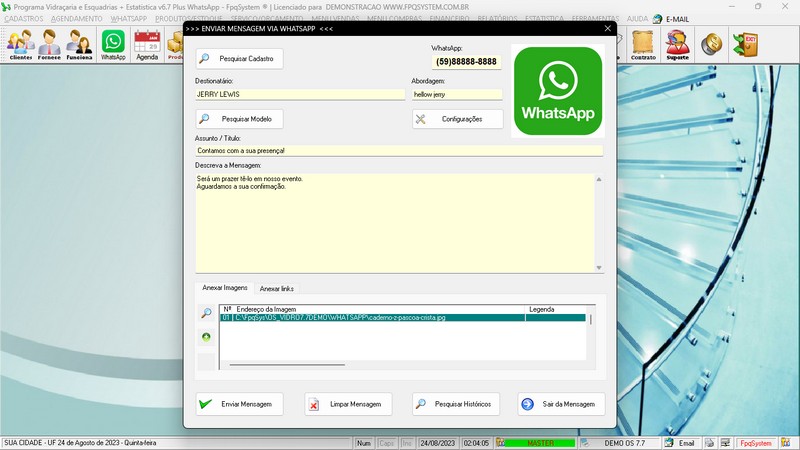Open the Agenda calendar icon
The height and width of the screenshot is (450, 800).
click(x=147, y=45)
